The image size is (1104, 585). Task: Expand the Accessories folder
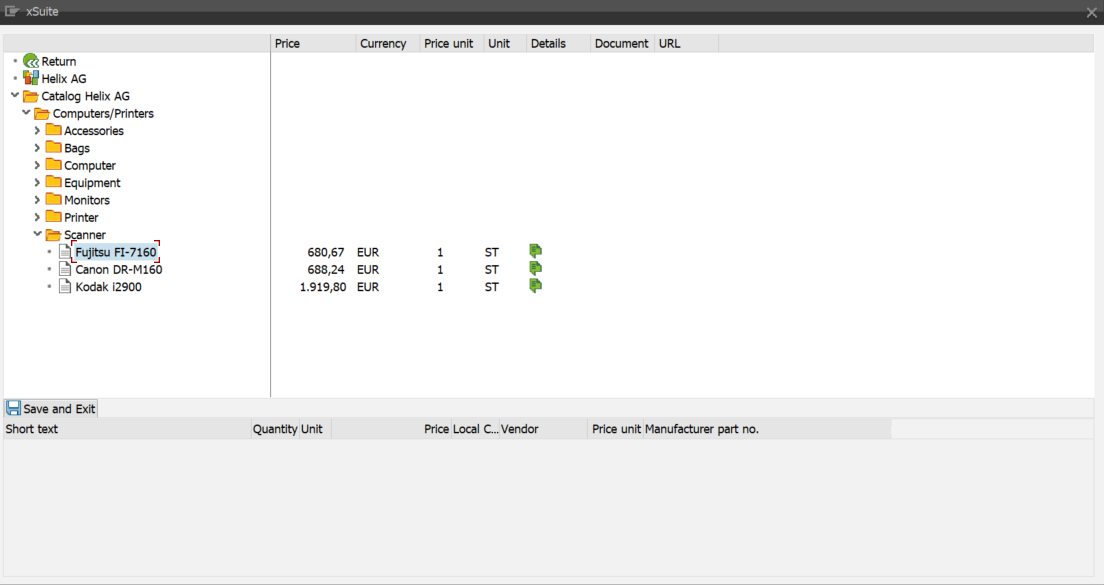37,130
